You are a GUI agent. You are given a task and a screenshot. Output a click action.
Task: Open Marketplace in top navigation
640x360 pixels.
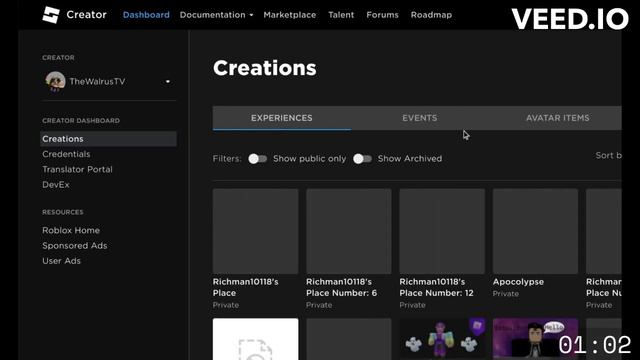289,15
